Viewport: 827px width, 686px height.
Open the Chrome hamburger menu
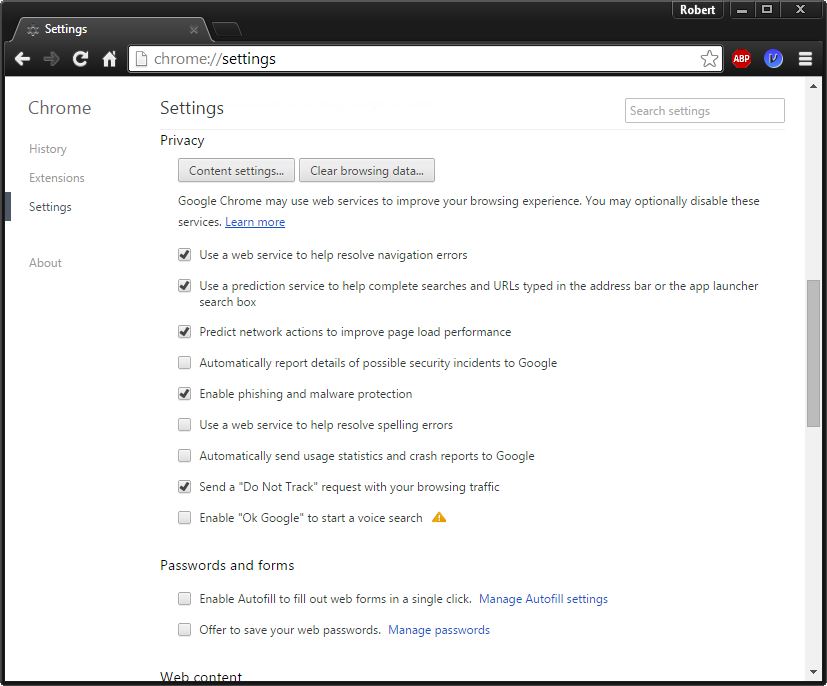(805, 59)
